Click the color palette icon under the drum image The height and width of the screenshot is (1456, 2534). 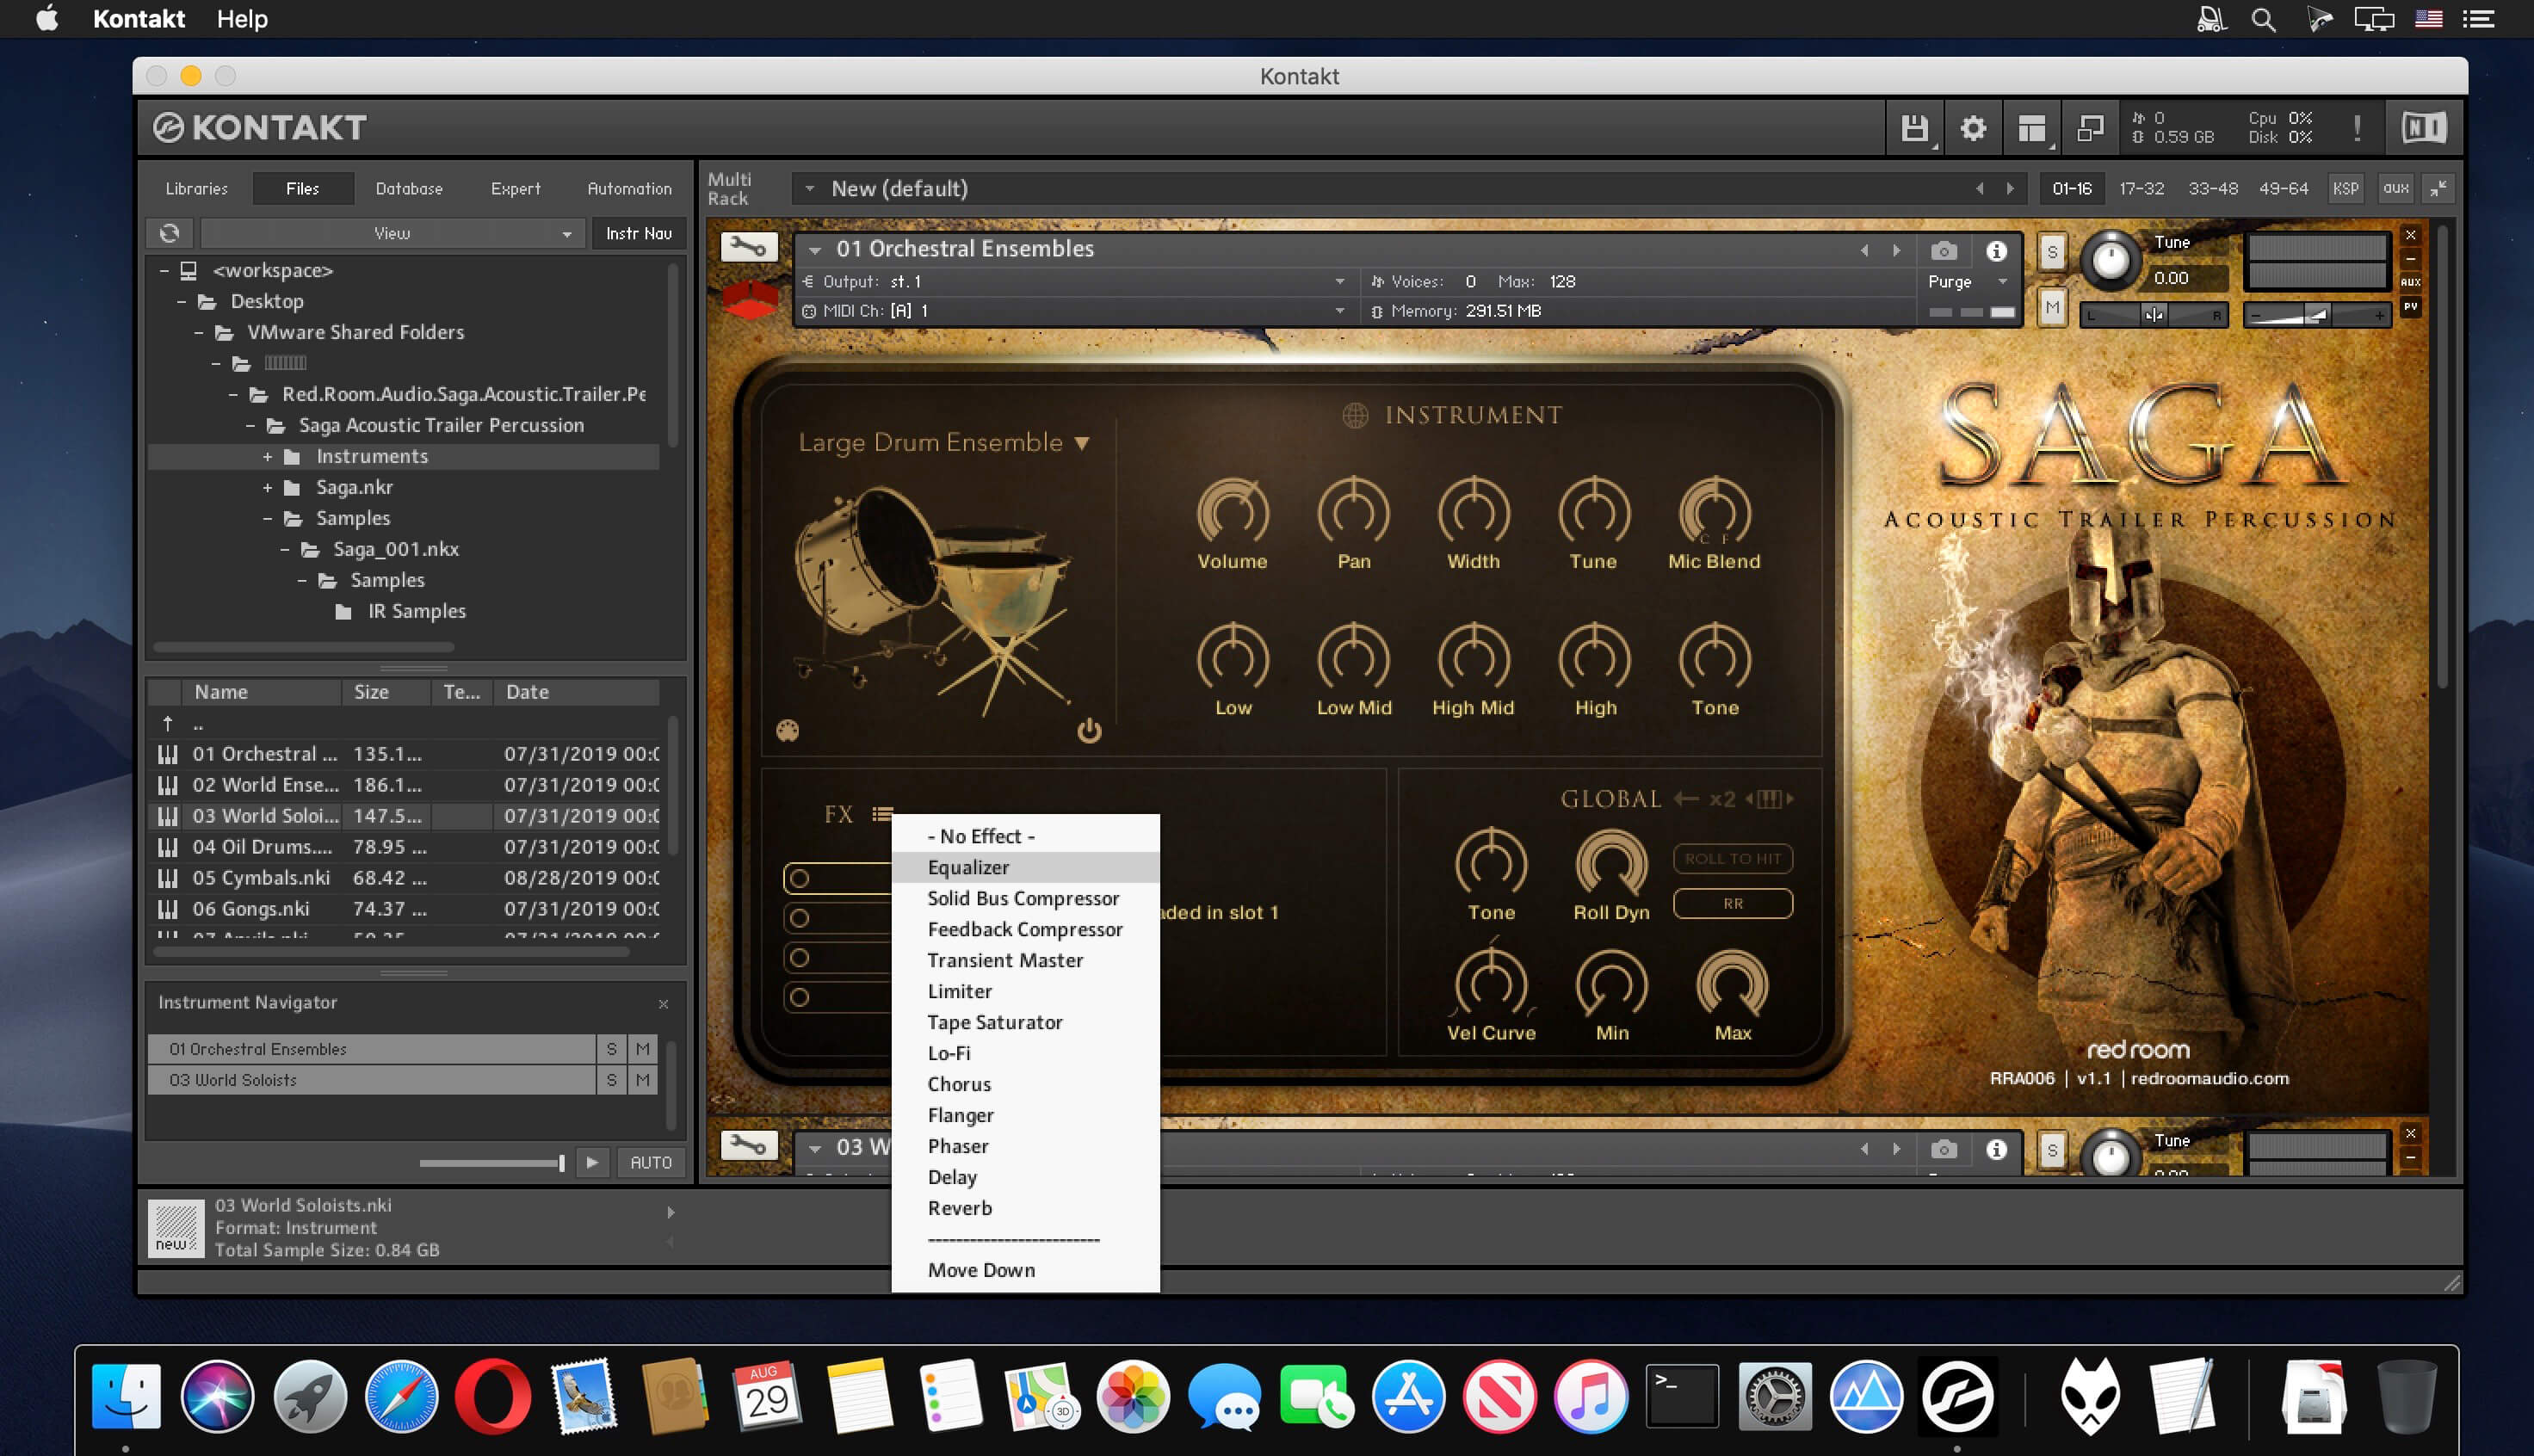[x=788, y=731]
